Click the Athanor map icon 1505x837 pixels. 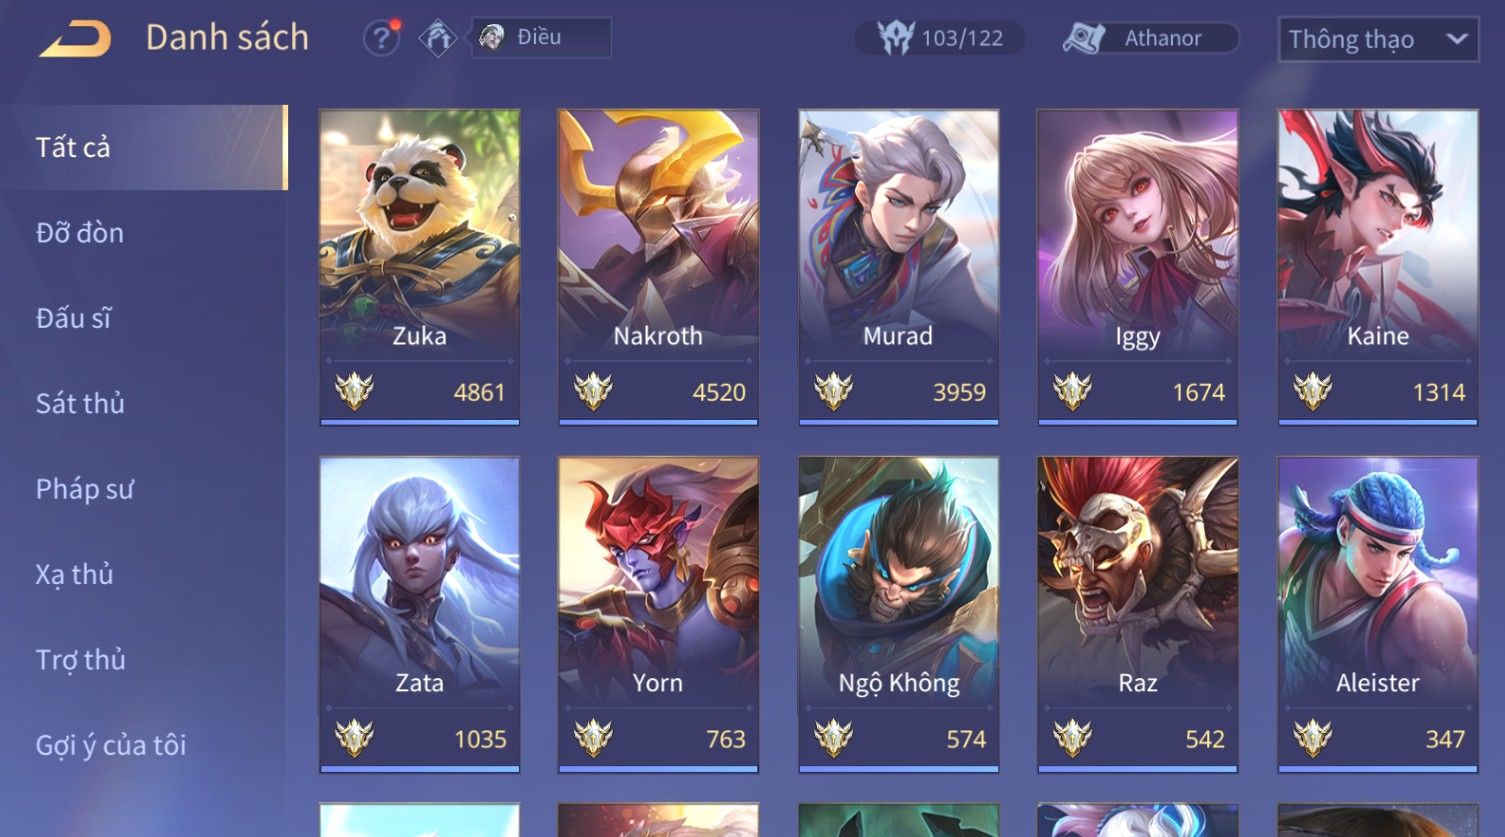coord(1084,38)
